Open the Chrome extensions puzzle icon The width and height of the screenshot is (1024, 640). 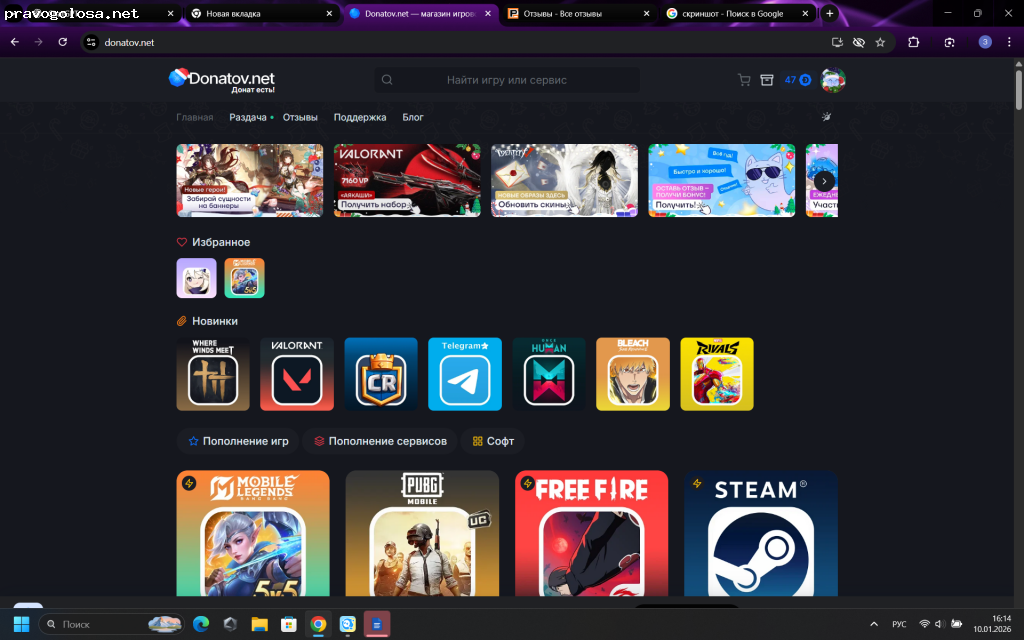913,42
